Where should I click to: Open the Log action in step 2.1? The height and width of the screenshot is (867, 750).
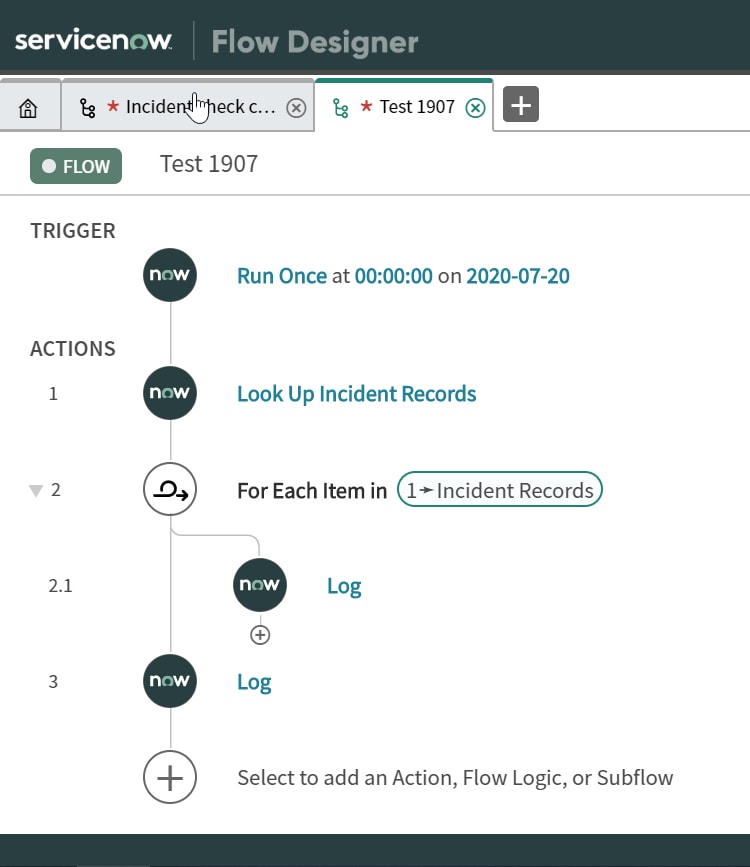click(344, 586)
